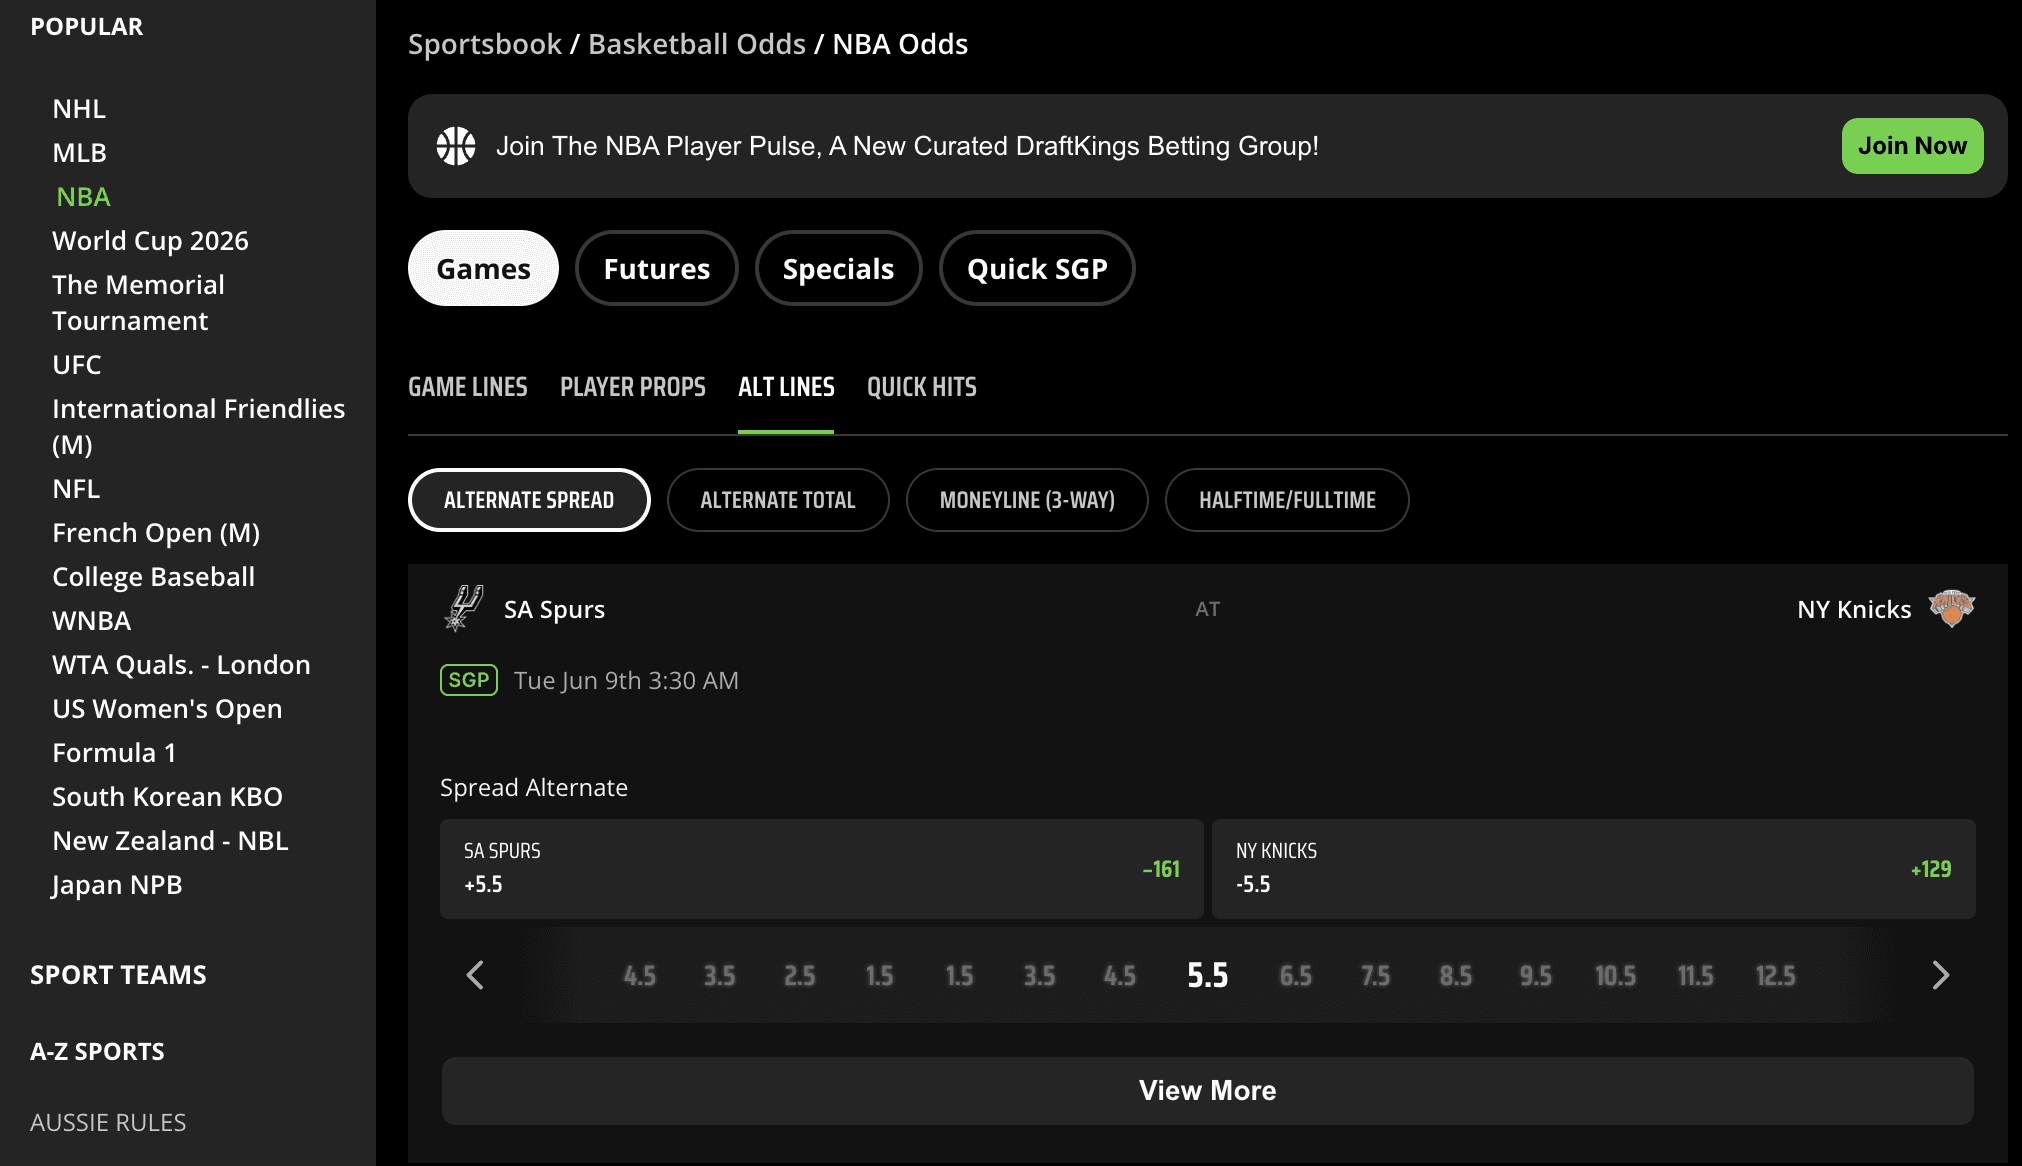Open NHL in the Popular sidebar
2022x1166 pixels.
click(79, 108)
